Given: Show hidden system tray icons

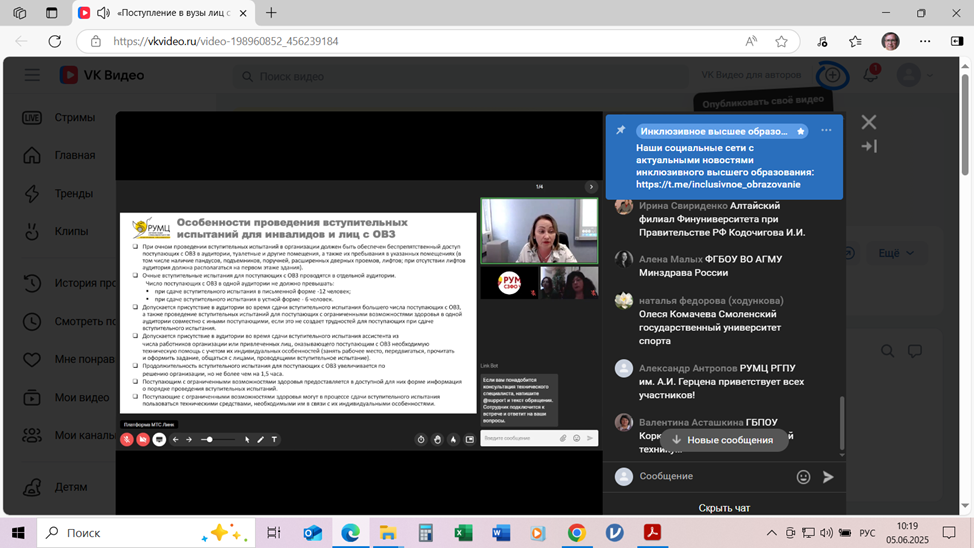Looking at the screenshot, I should (x=771, y=533).
